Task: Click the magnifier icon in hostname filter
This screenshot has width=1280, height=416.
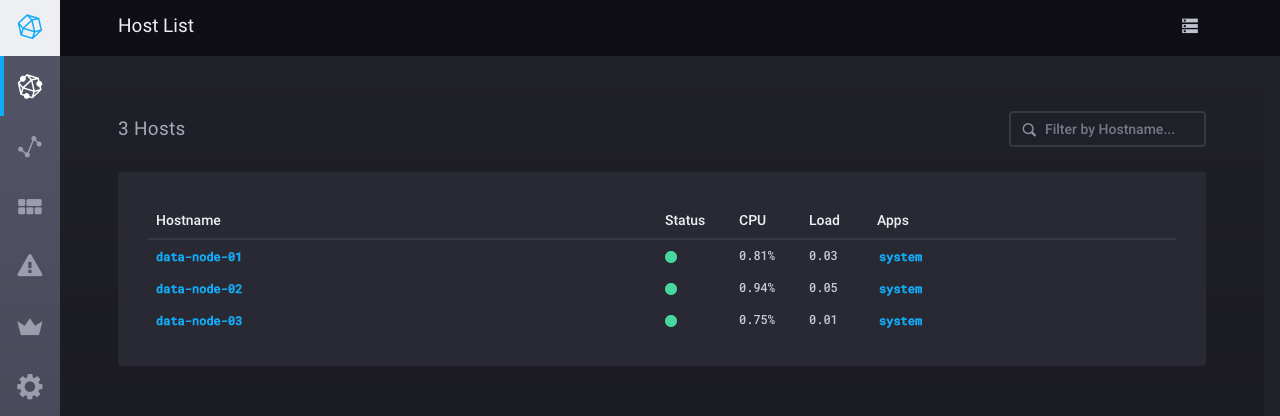Action: (x=1028, y=130)
